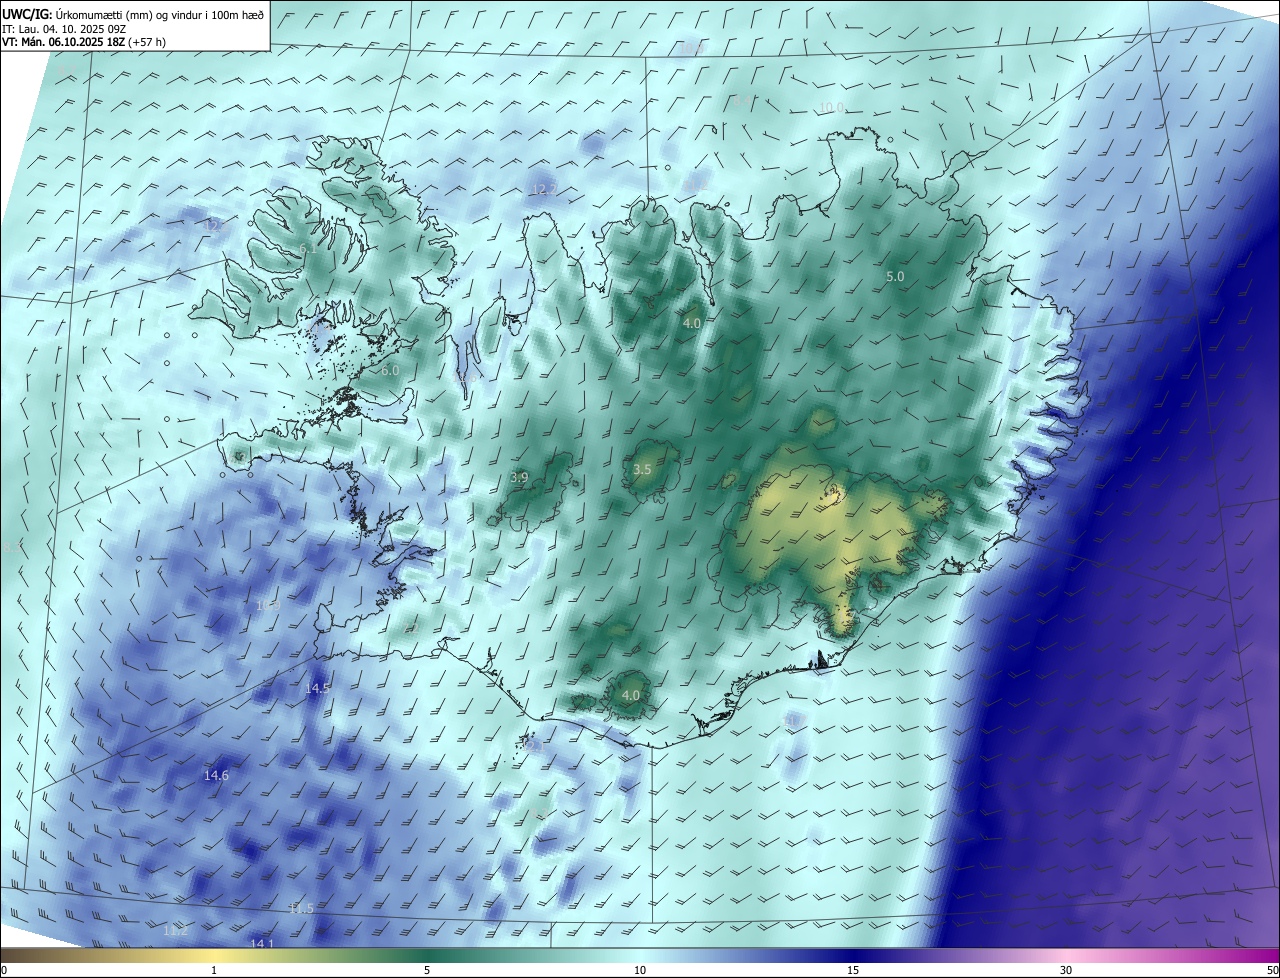Click the '11.5' value near the bottom edge

301,908
